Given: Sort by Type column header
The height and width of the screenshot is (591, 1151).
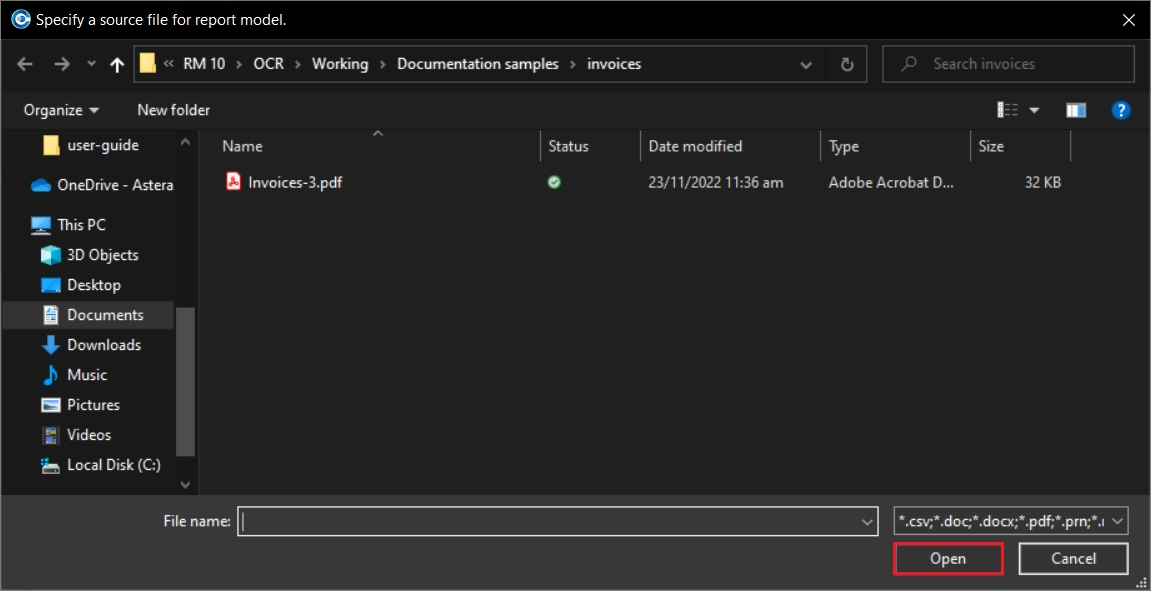Looking at the screenshot, I should point(843,146).
